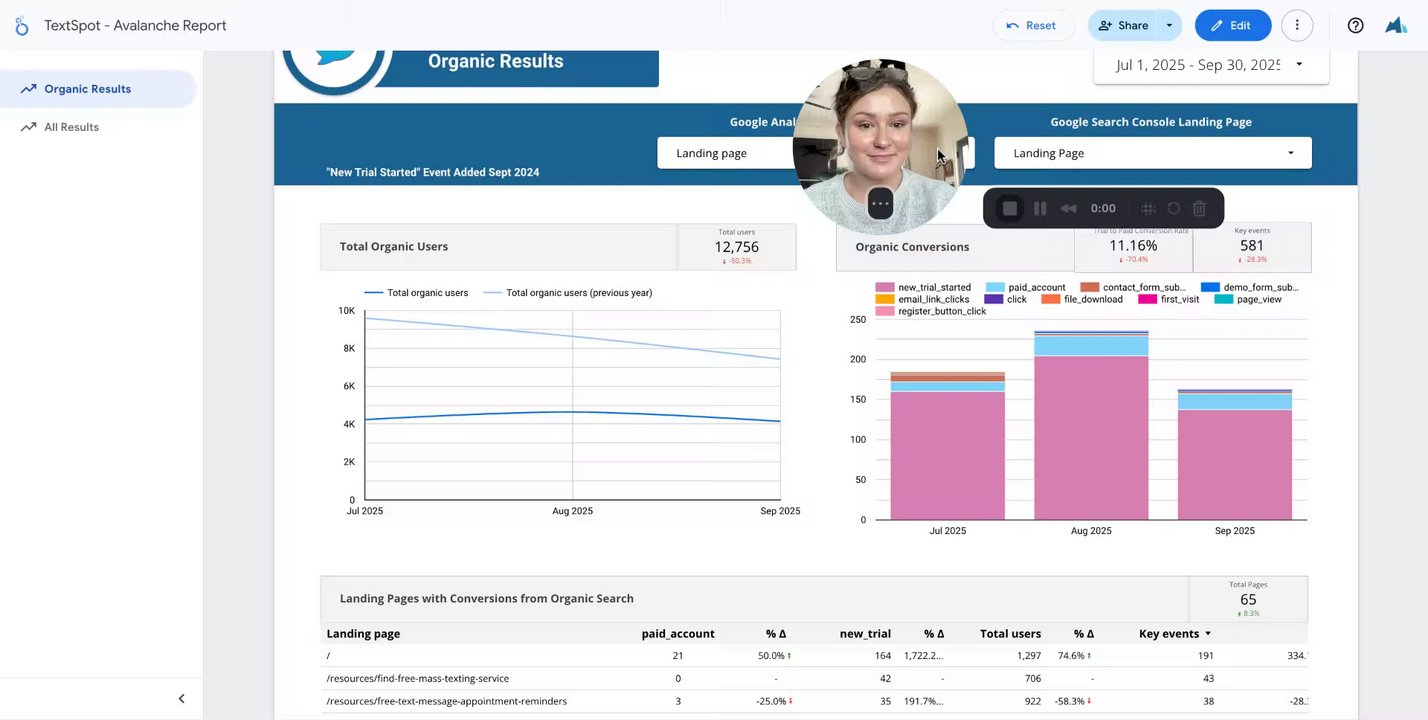The image size is (1428, 720).
Task: Click the paid_account column header
Action: click(x=678, y=634)
